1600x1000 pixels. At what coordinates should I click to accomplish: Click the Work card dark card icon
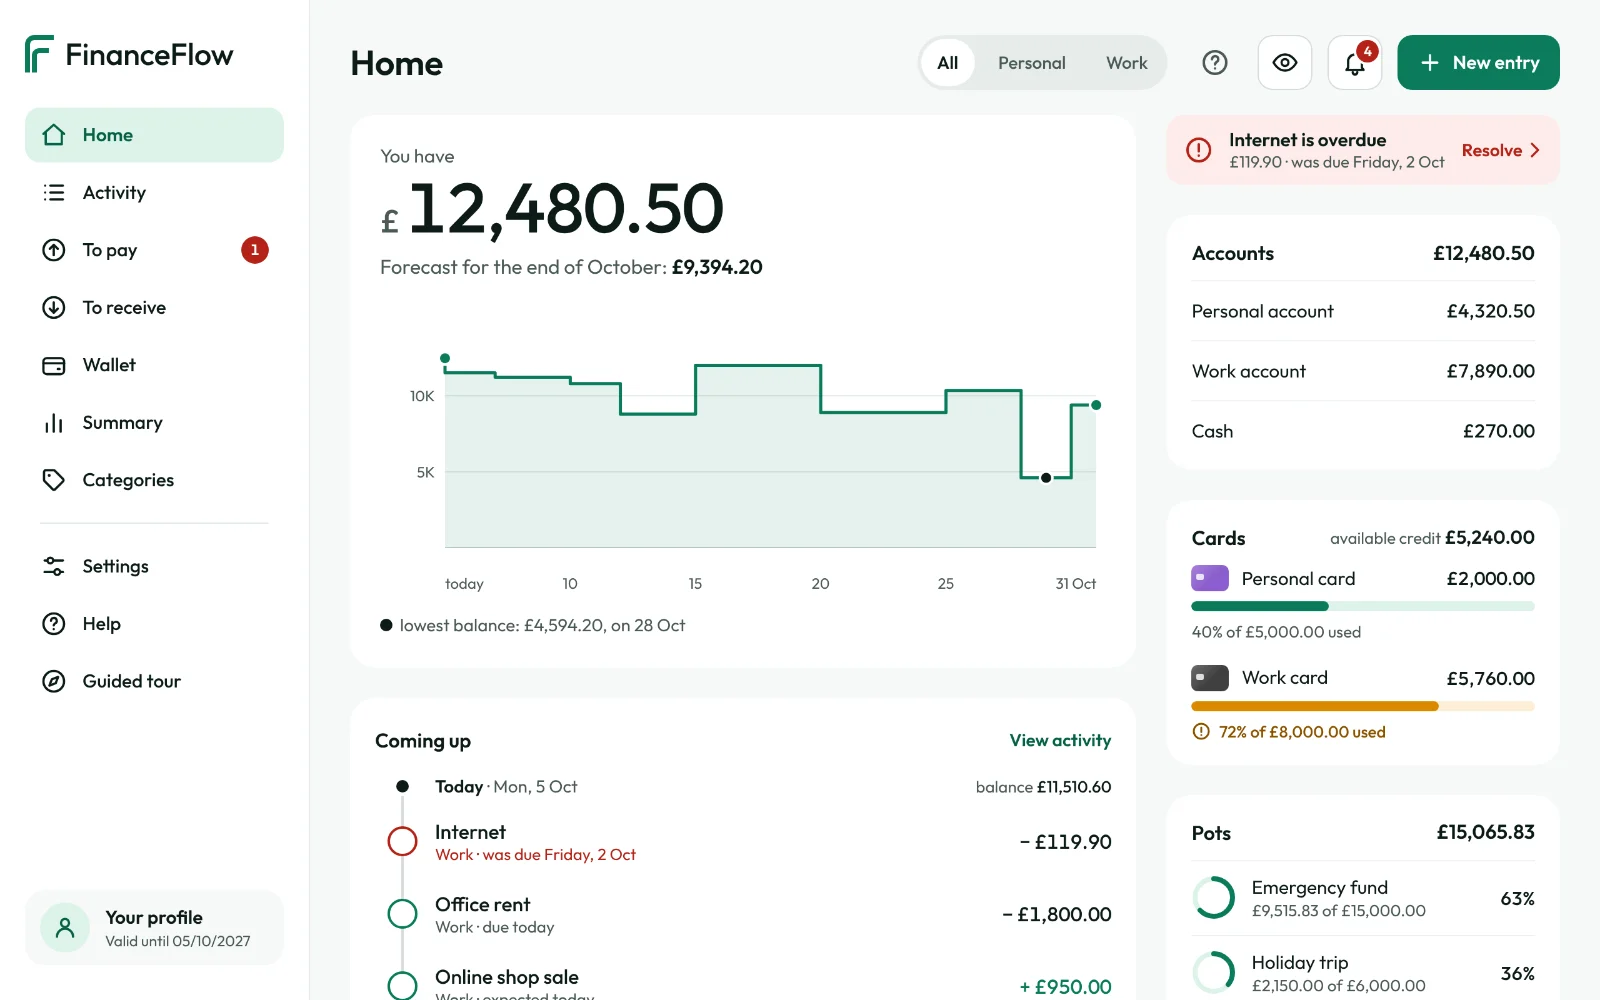pos(1210,678)
